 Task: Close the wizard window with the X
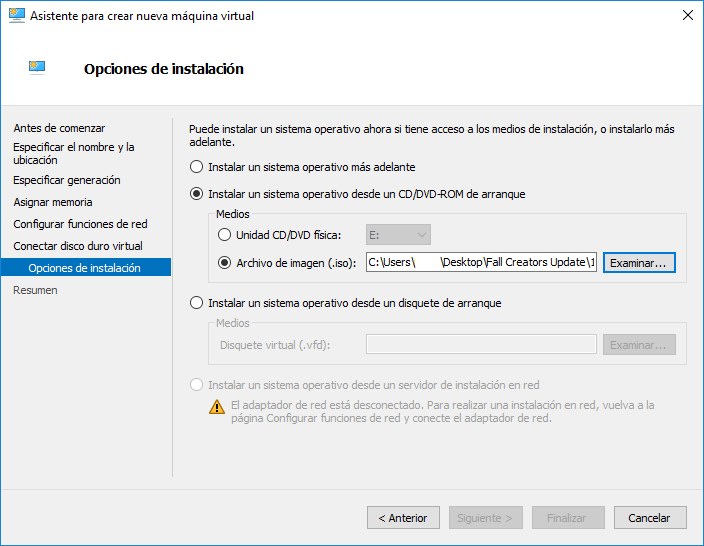[x=687, y=15]
